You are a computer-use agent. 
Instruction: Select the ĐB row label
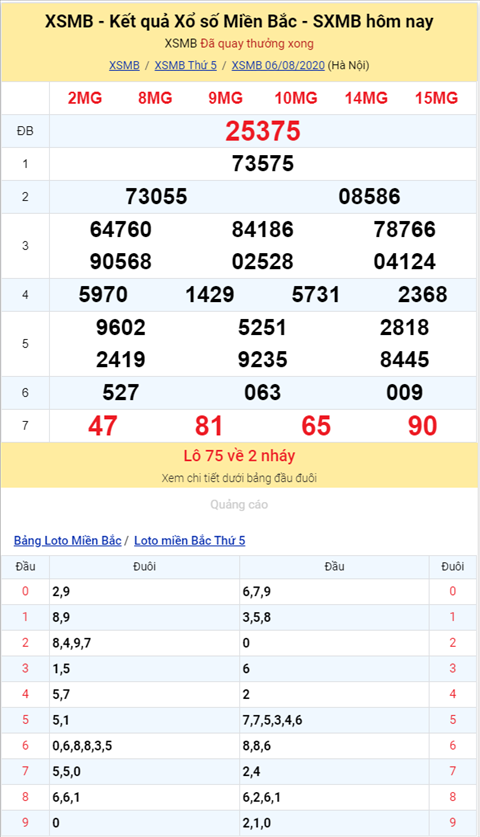(25, 131)
